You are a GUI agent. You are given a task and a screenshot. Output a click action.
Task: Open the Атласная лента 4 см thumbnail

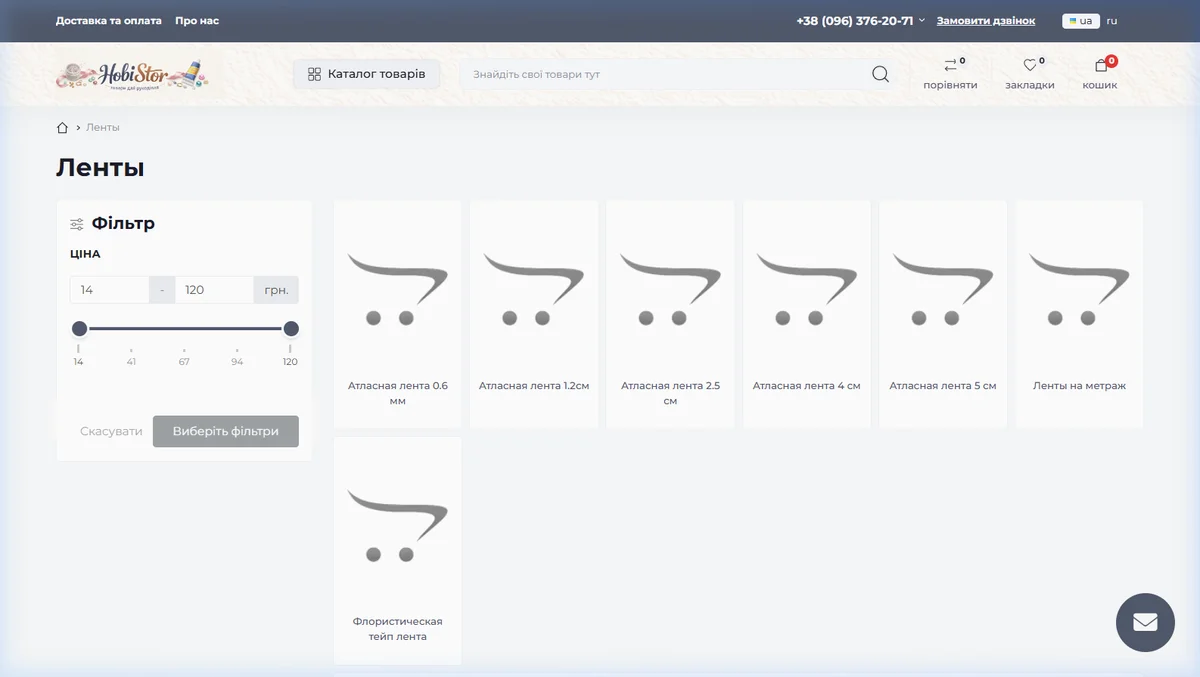point(807,288)
